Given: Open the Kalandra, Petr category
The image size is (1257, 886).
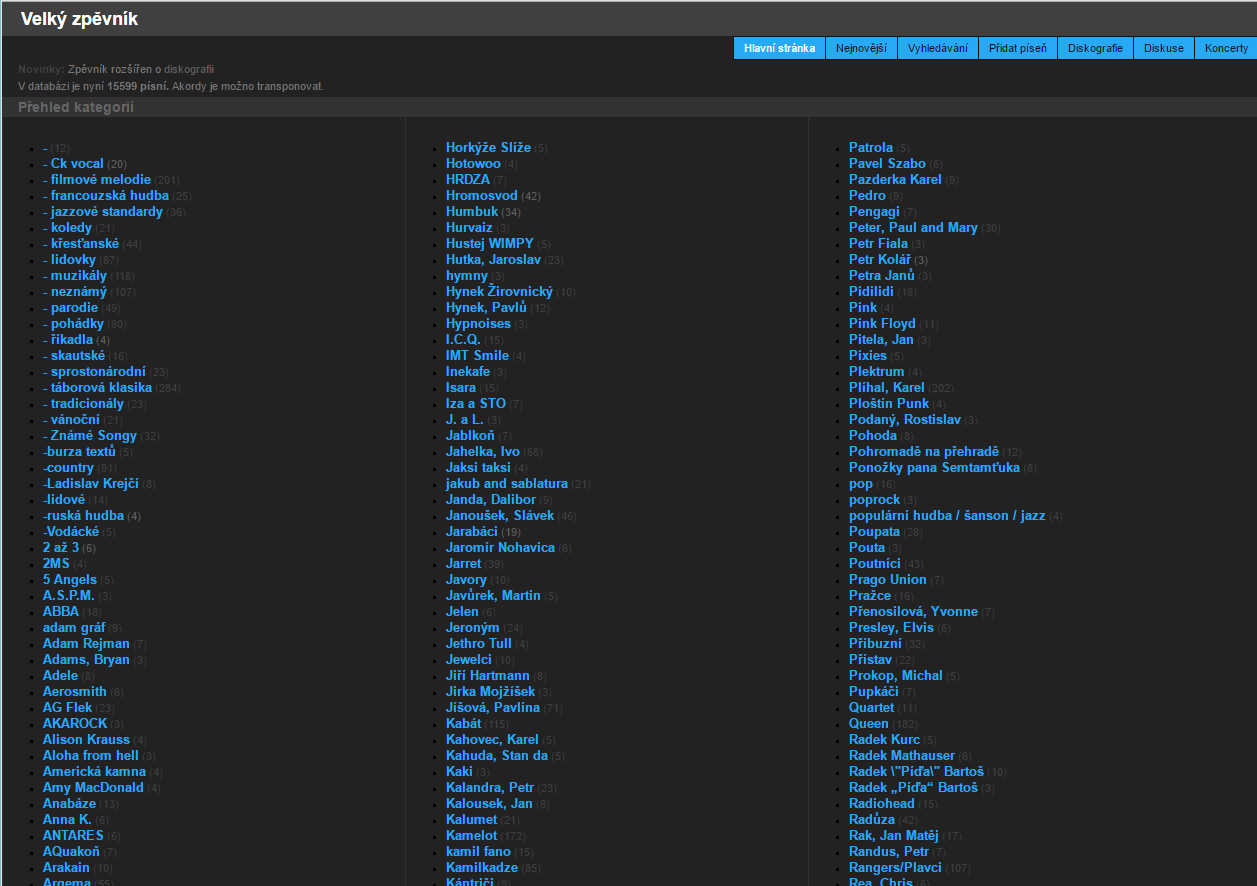Looking at the screenshot, I should click(490, 788).
